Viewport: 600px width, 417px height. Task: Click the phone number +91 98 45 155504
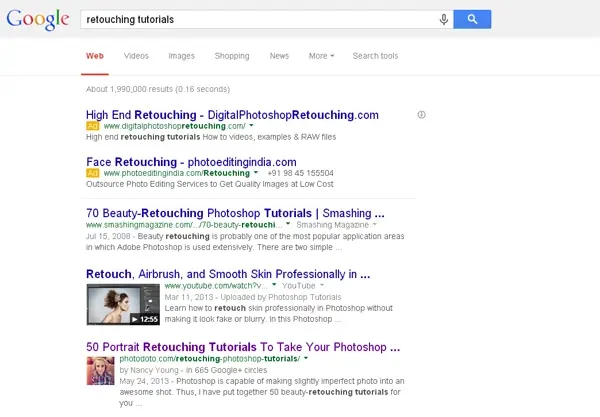300,173
